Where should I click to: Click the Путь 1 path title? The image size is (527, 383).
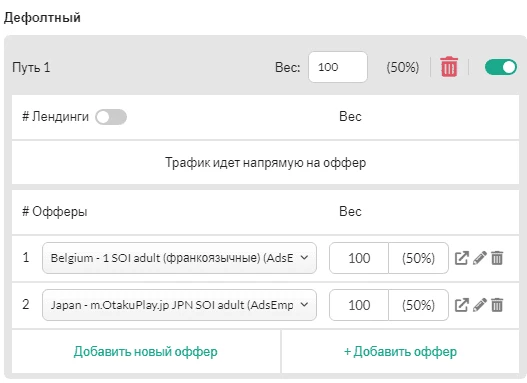point(31,68)
